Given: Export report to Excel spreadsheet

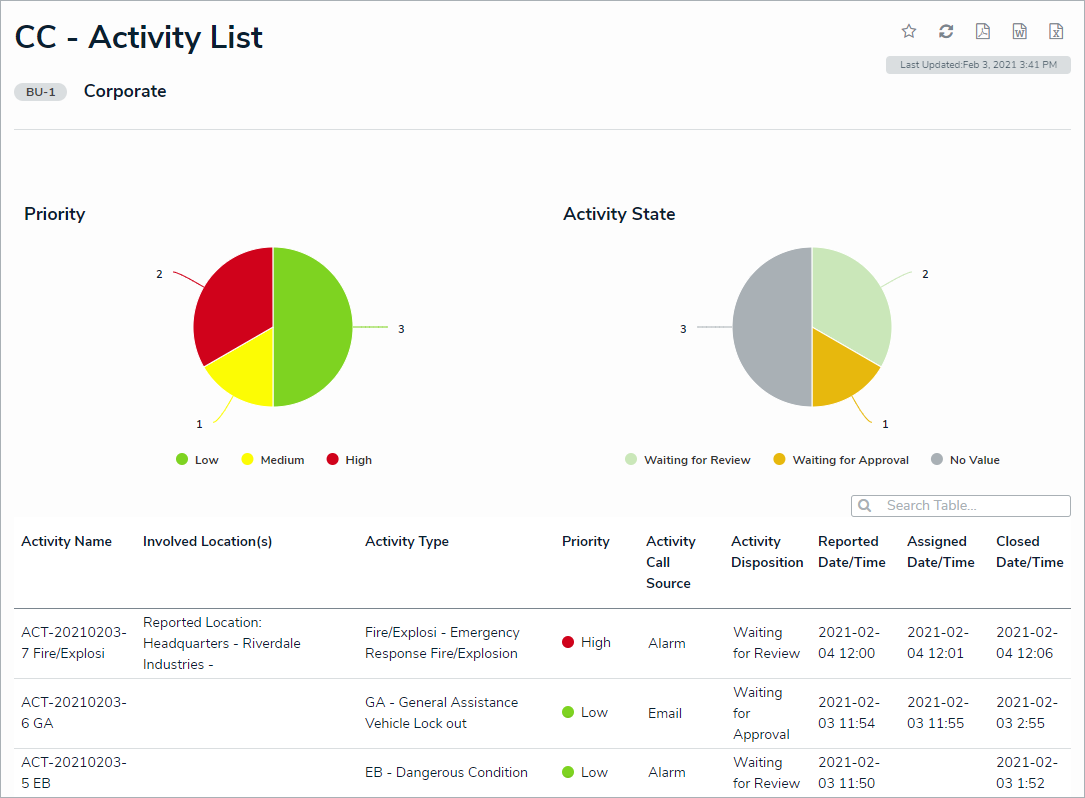Looking at the screenshot, I should 1056,31.
